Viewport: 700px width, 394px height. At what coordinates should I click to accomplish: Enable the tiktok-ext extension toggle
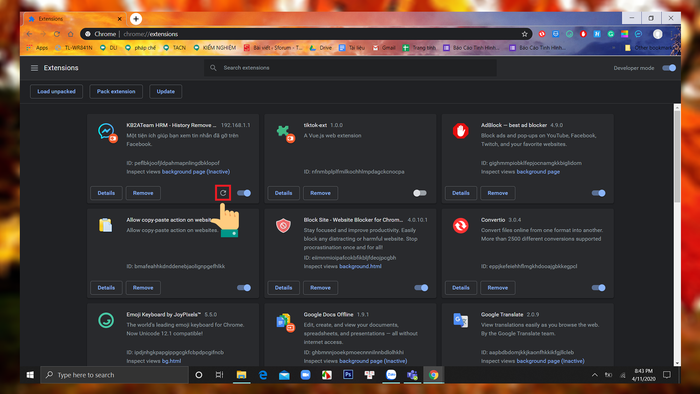click(420, 193)
